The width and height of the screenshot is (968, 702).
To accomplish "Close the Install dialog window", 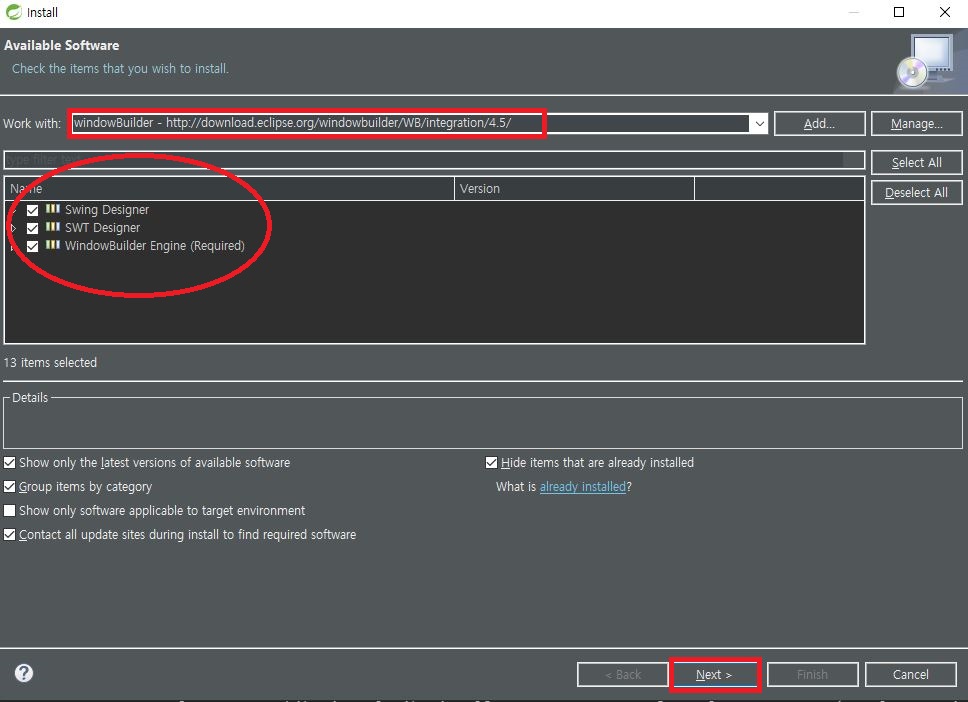I will (945, 12).
